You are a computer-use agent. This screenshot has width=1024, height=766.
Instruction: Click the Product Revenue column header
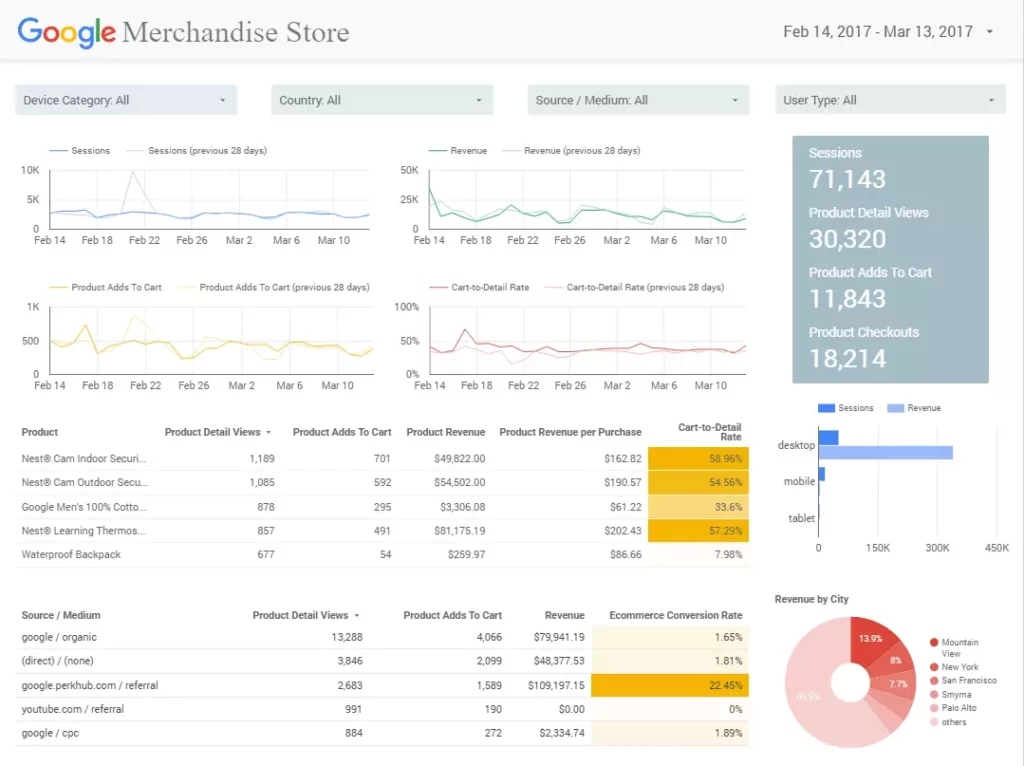click(x=445, y=432)
